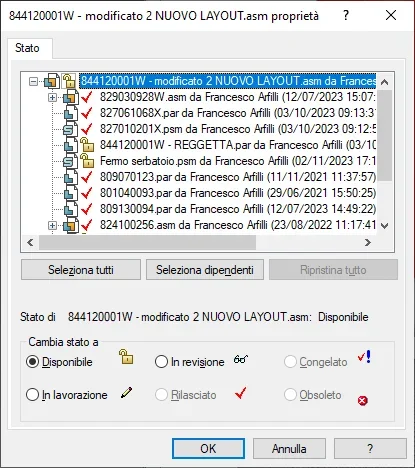The image size is (415, 468).
Task: Click red checkmark beside 829030928W.asm
Action: coord(87,97)
